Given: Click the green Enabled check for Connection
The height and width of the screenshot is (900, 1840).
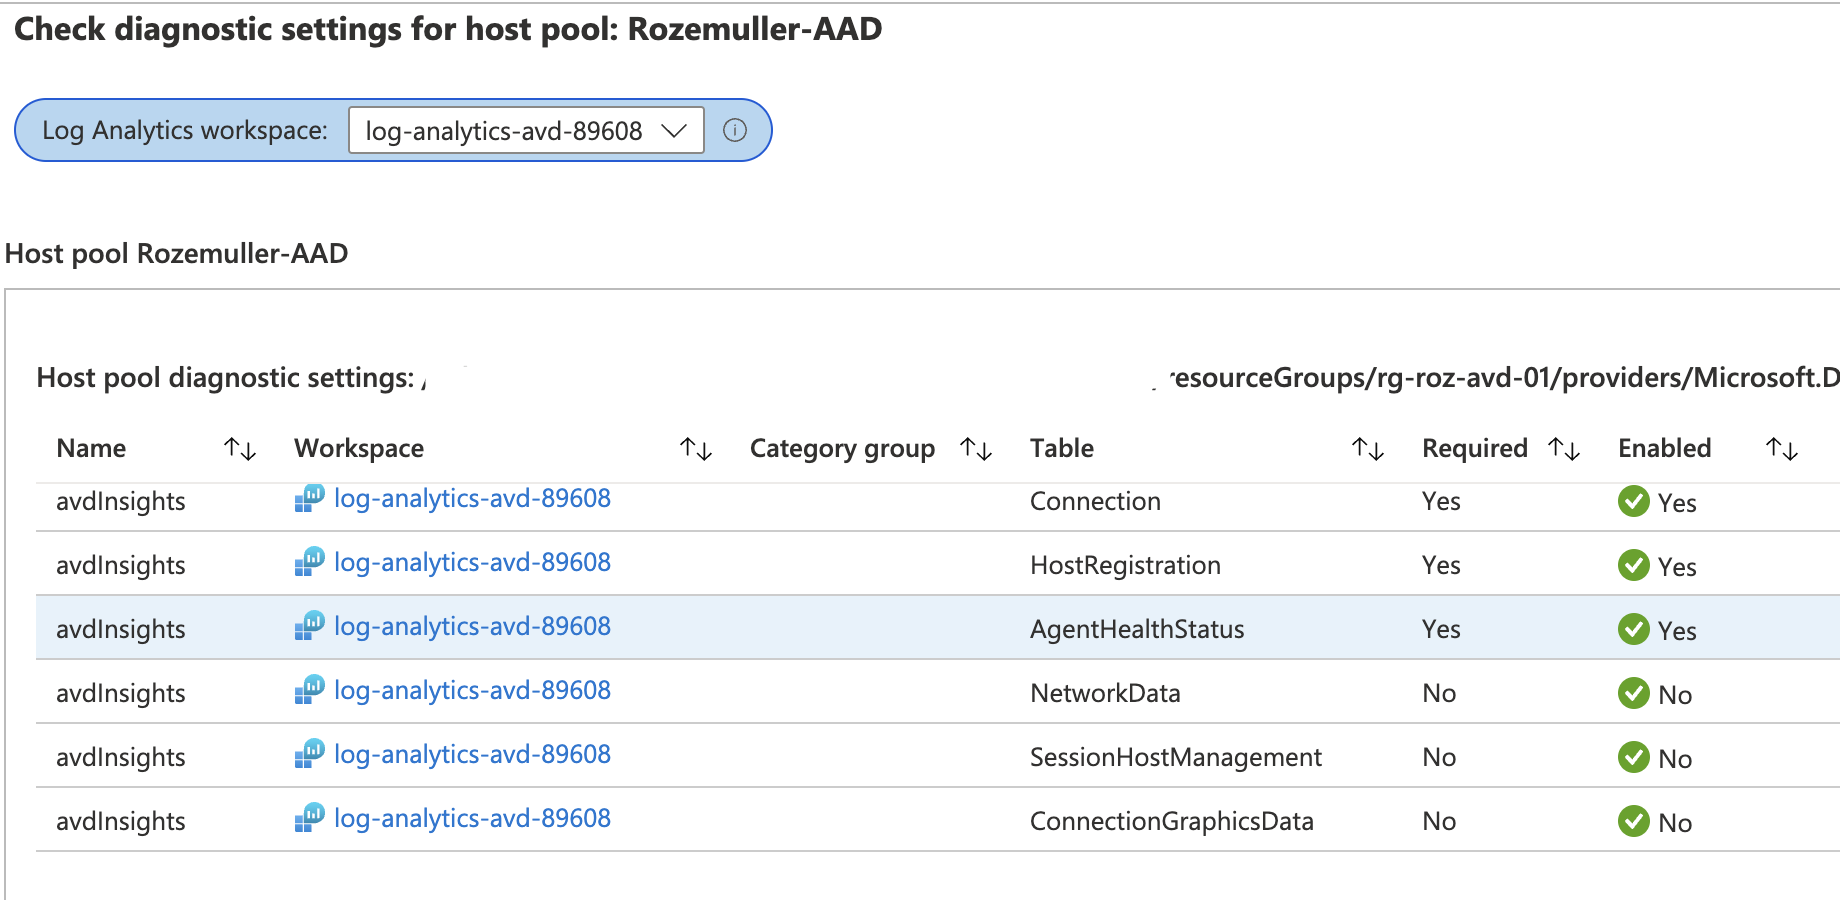Looking at the screenshot, I should [x=1634, y=503].
